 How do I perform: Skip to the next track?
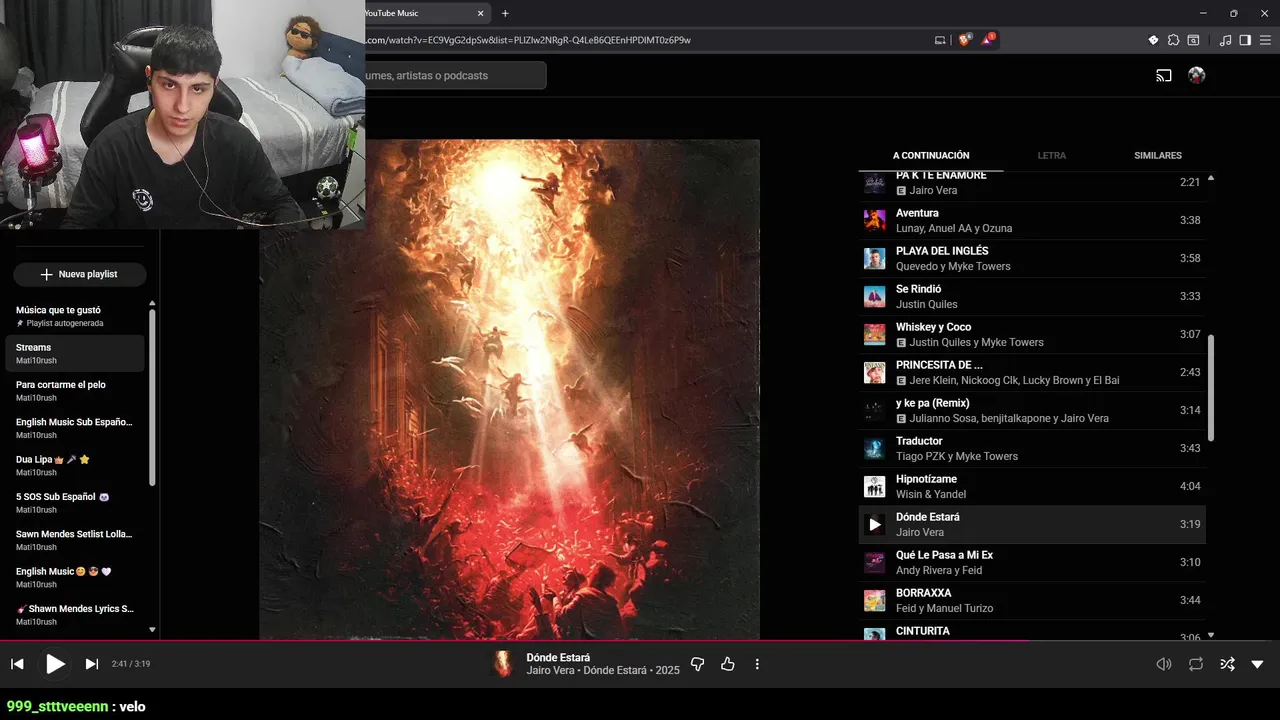coord(92,664)
